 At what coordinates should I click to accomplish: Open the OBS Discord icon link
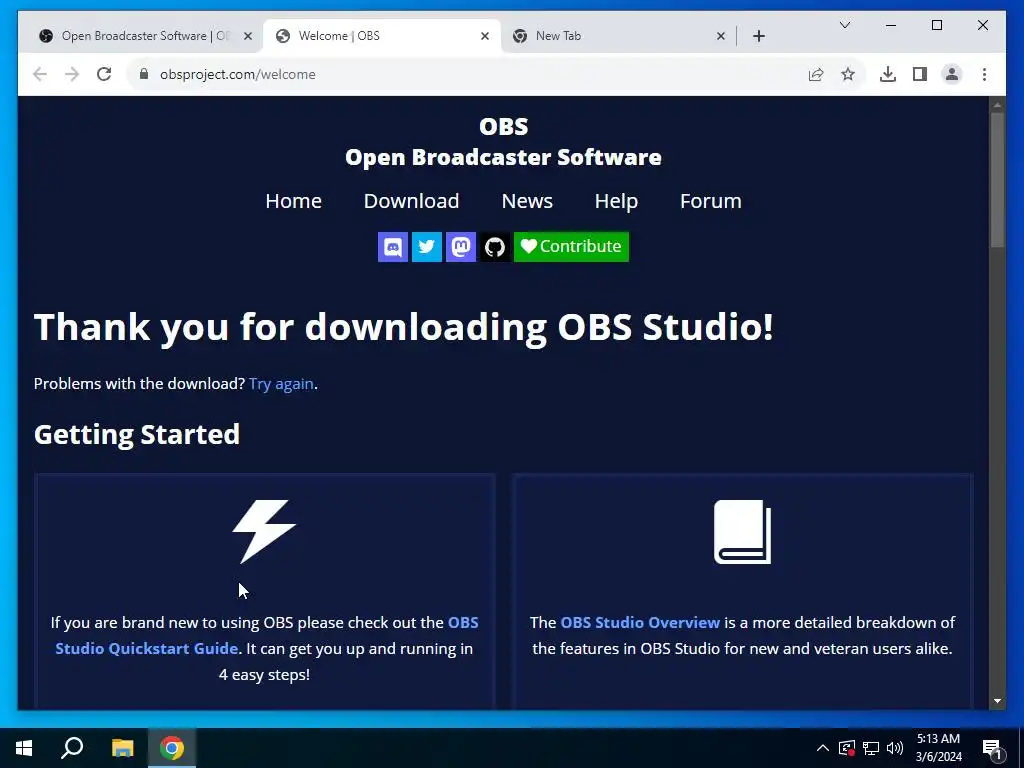392,247
